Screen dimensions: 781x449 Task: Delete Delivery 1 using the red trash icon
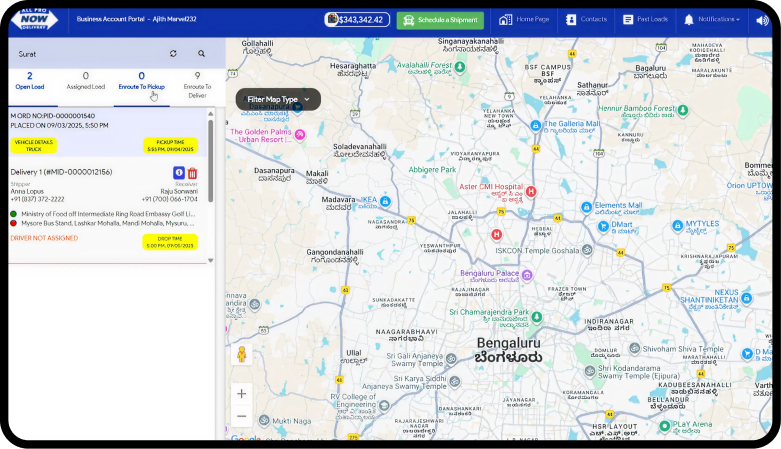pyautogui.click(x=192, y=173)
